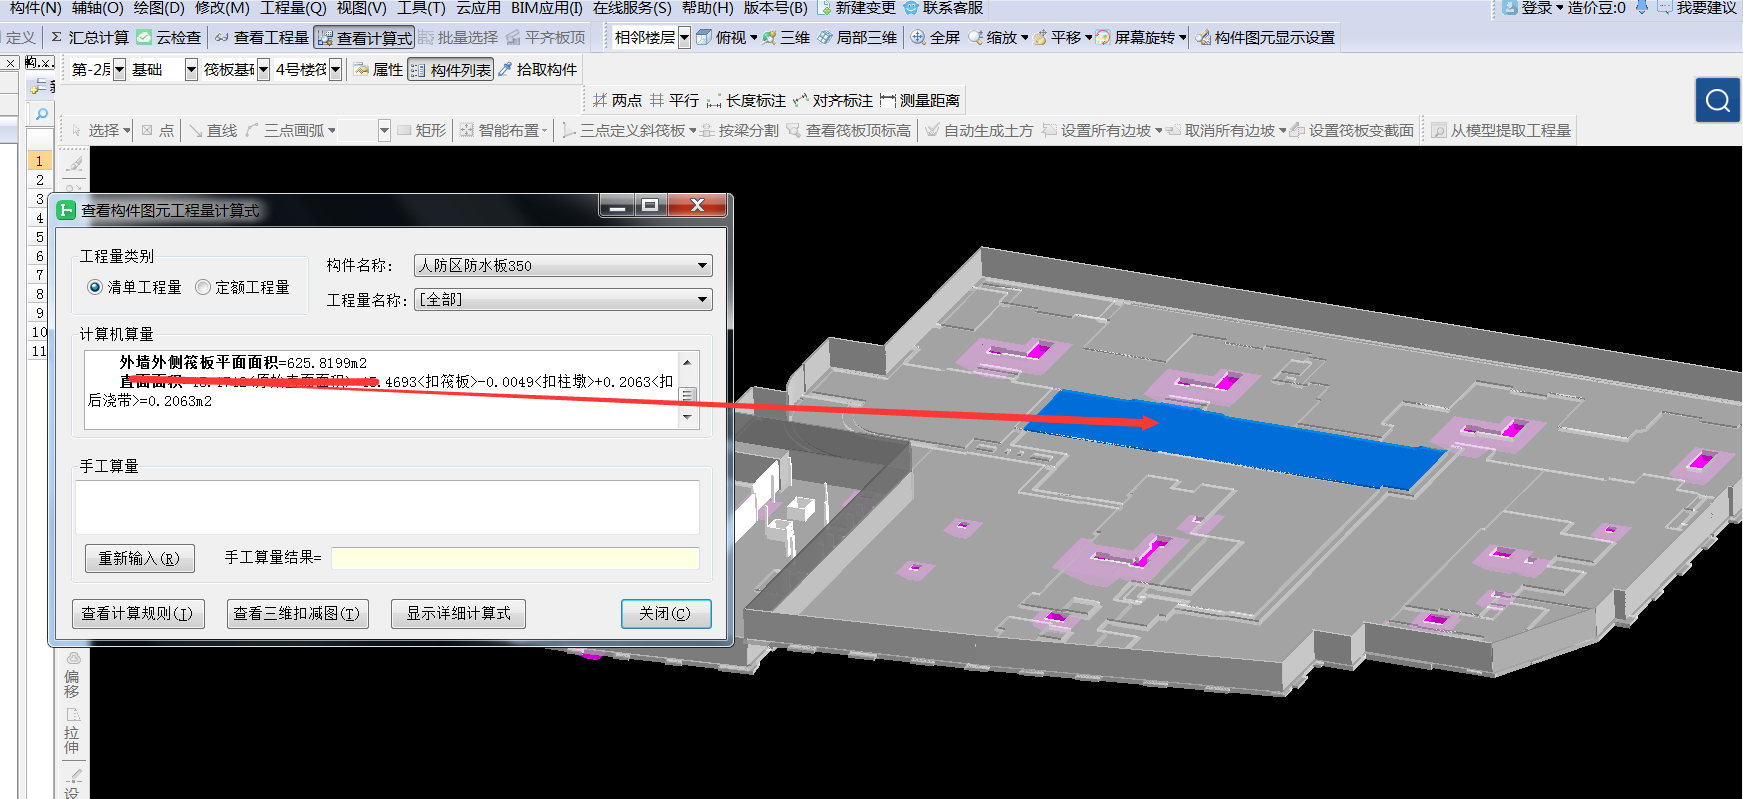This screenshot has height=799, width=1743.
Task: Click the 显示详细计算式 button
Action: tap(459, 613)
